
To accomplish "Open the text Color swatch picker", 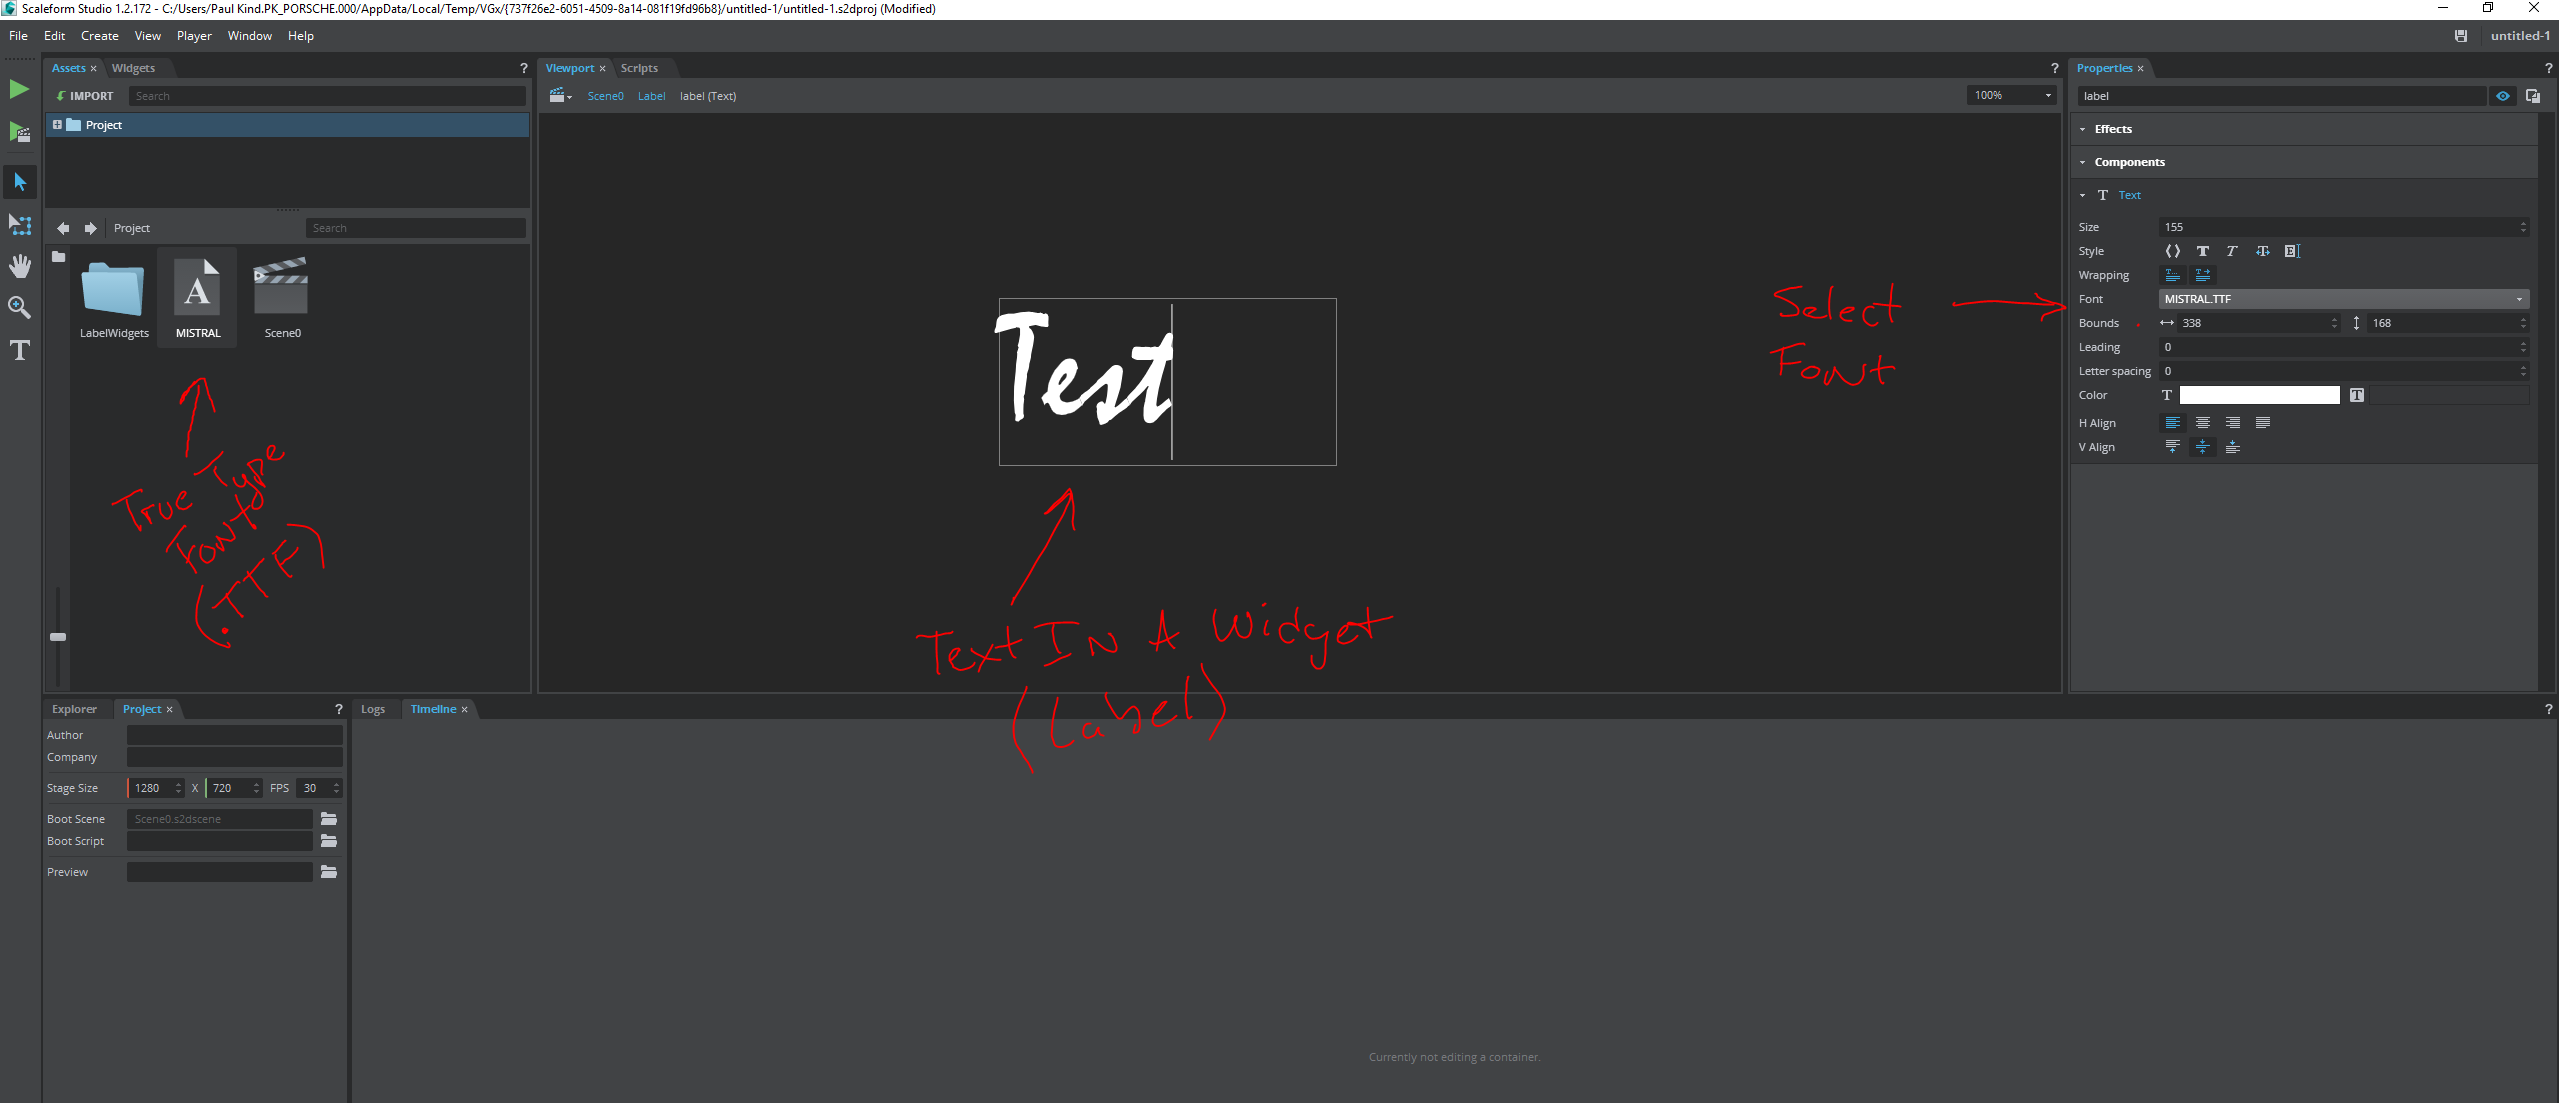I will point(2261,394).
